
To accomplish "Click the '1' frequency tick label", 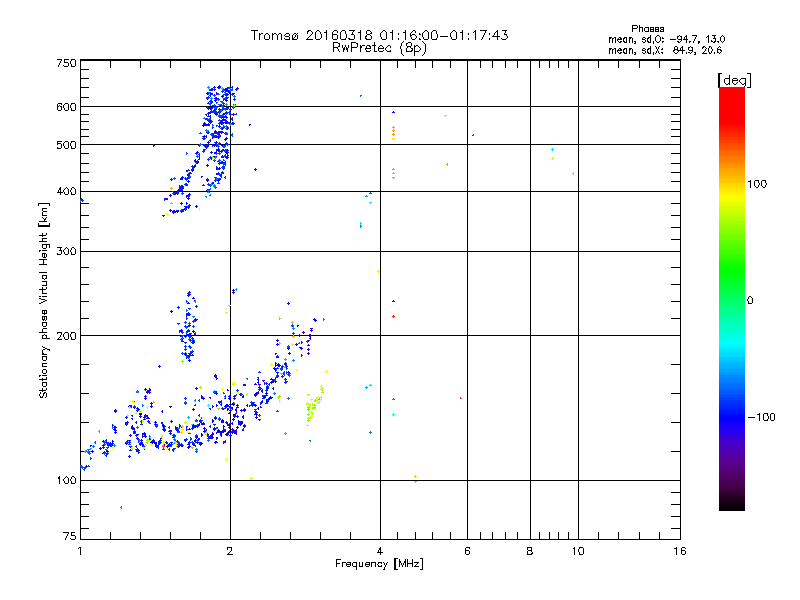I will 80,551.
